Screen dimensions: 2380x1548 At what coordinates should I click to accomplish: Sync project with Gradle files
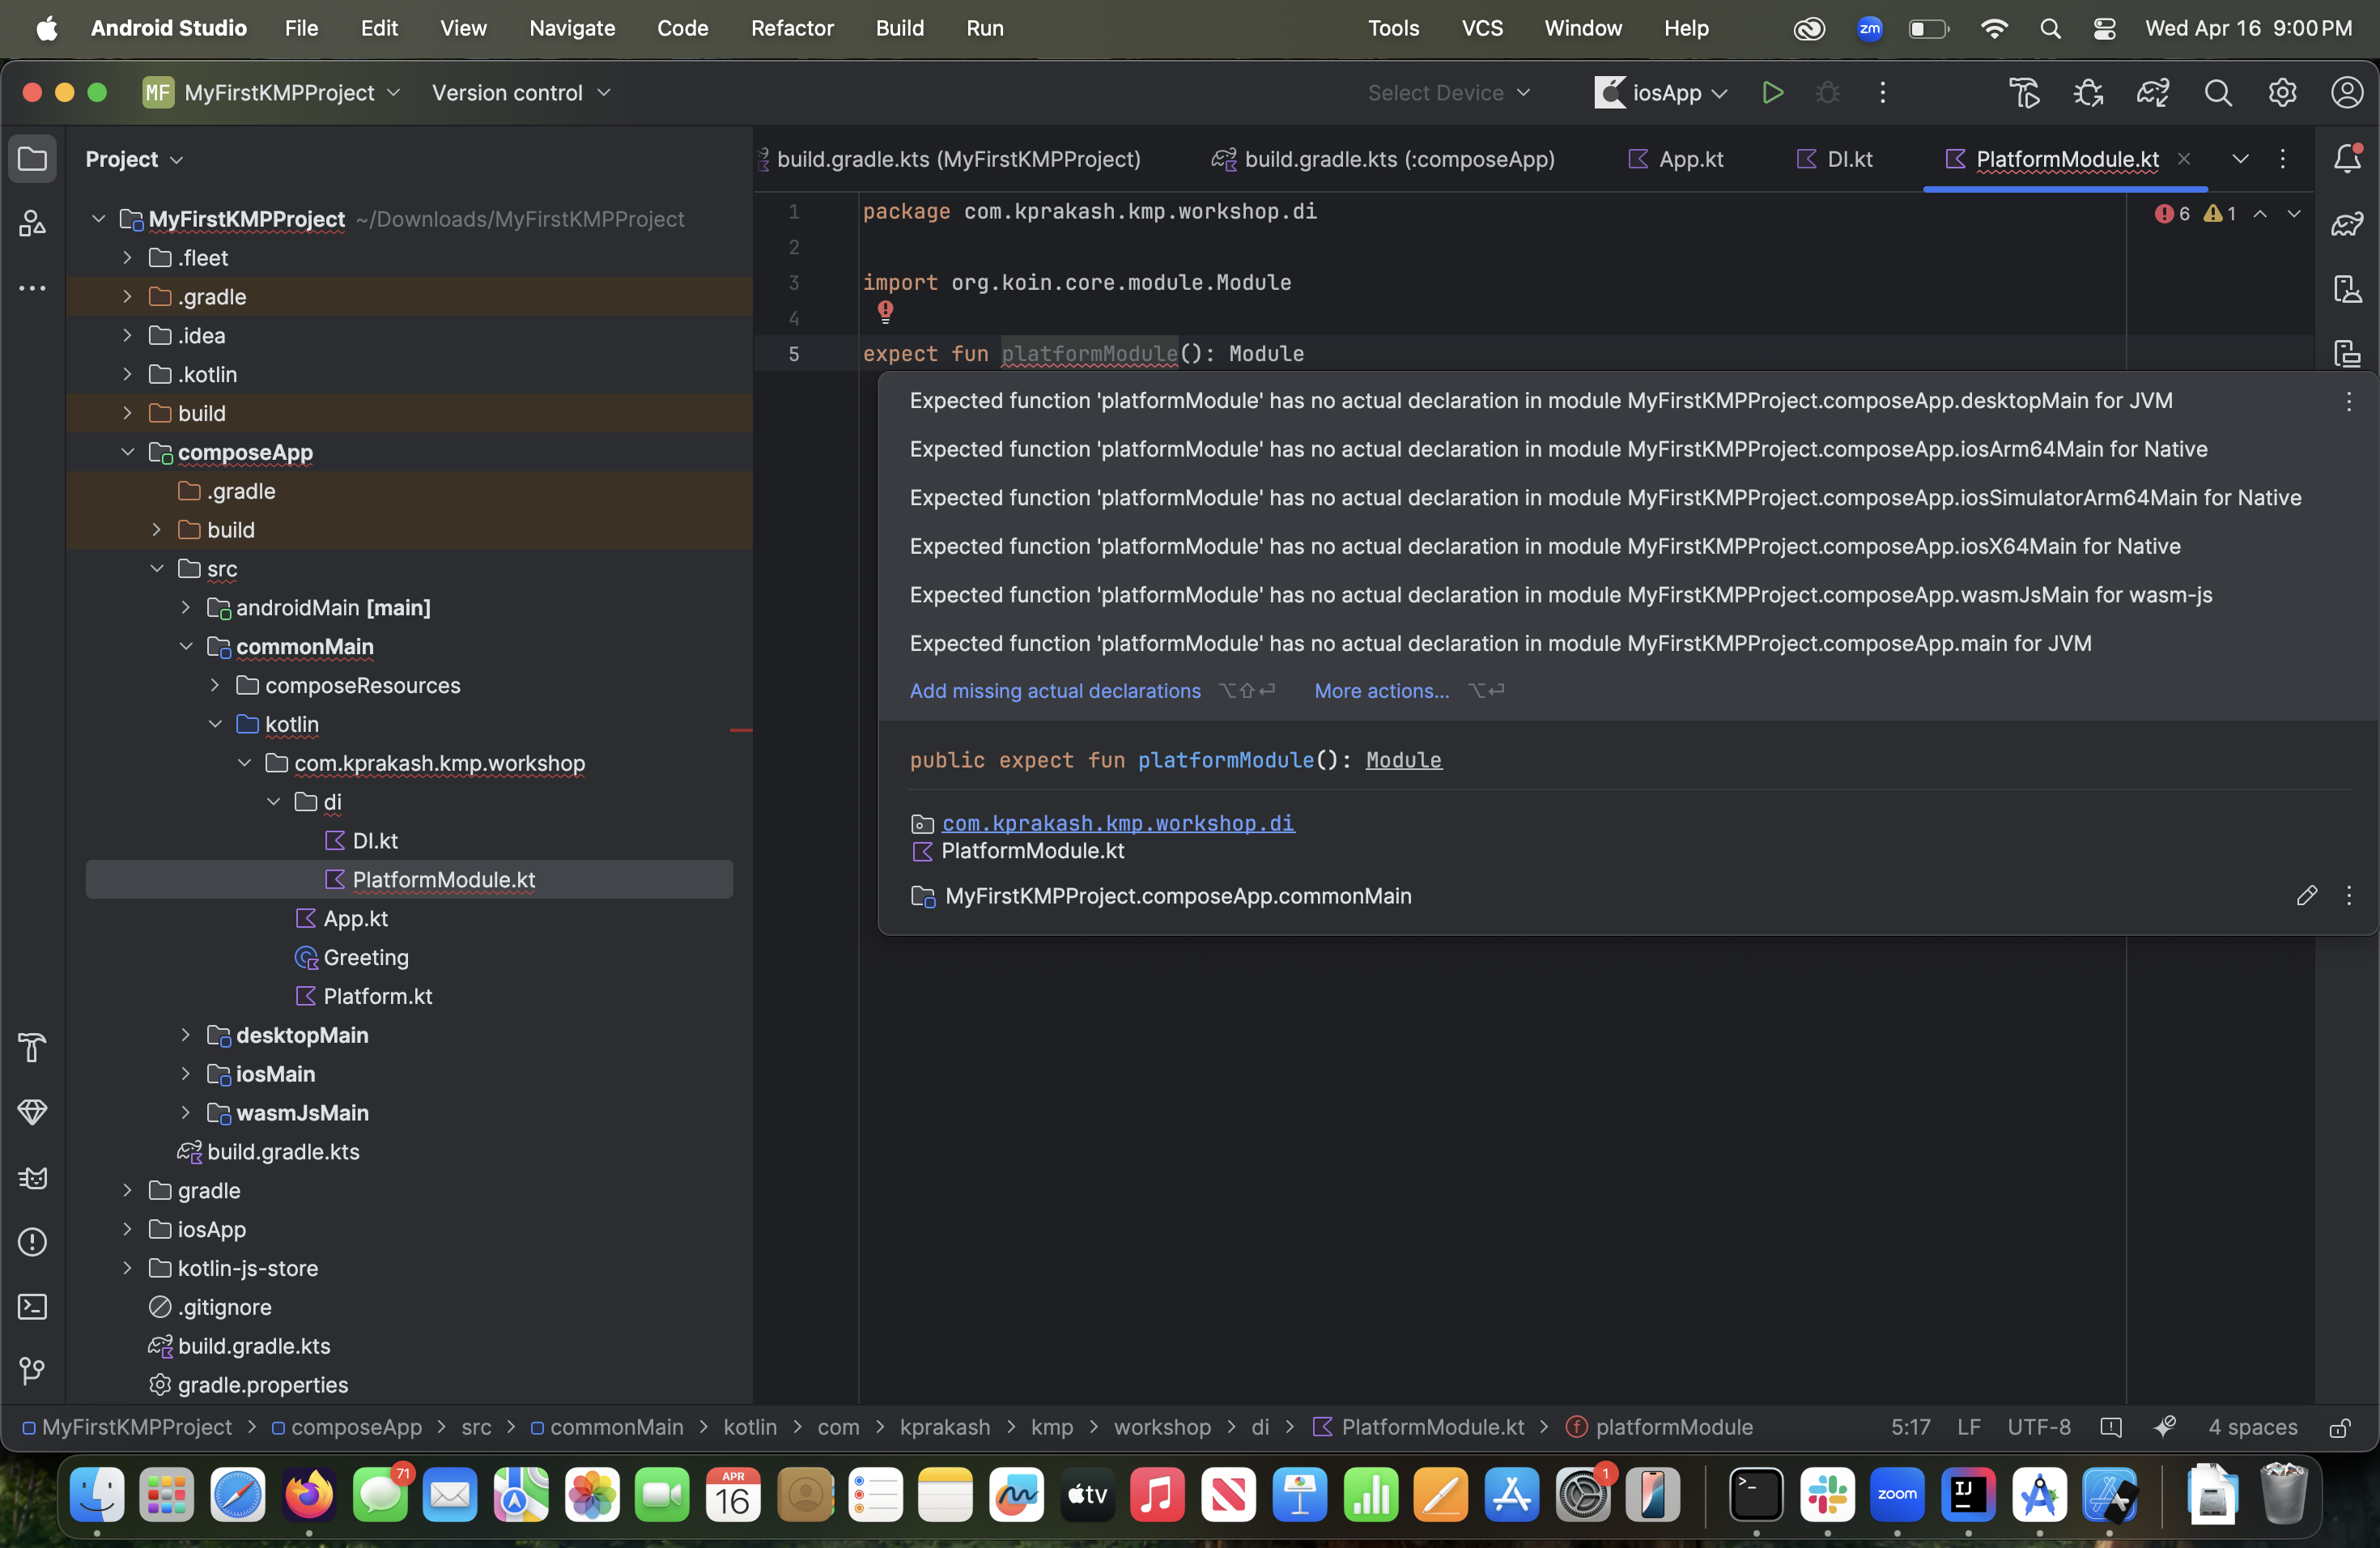coord(2153,93)
